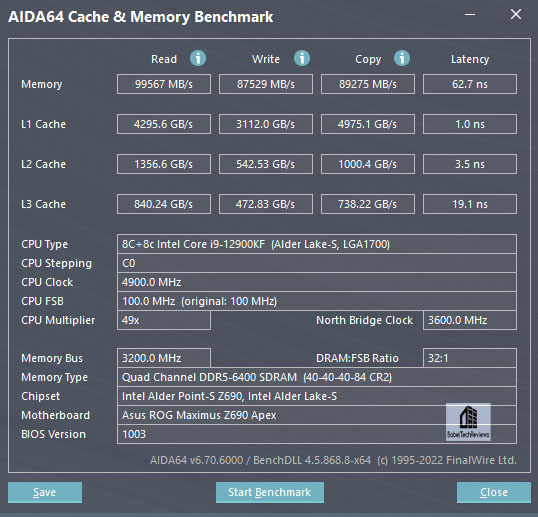Click the Motherboard field Asus ROG Maximus
Viewport: 538px width, 517px height.
[317, 415]
